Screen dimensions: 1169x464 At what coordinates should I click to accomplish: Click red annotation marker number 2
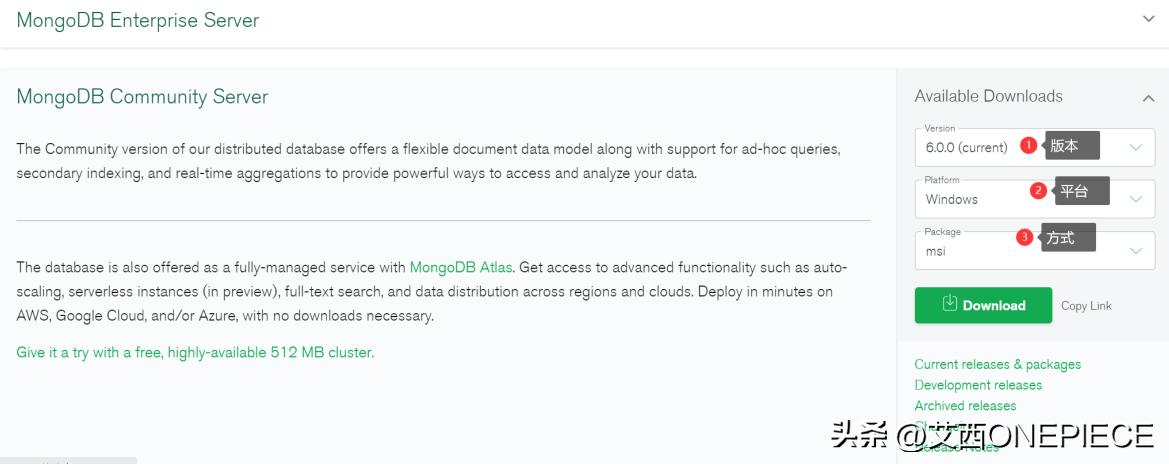click(1039, 190)
